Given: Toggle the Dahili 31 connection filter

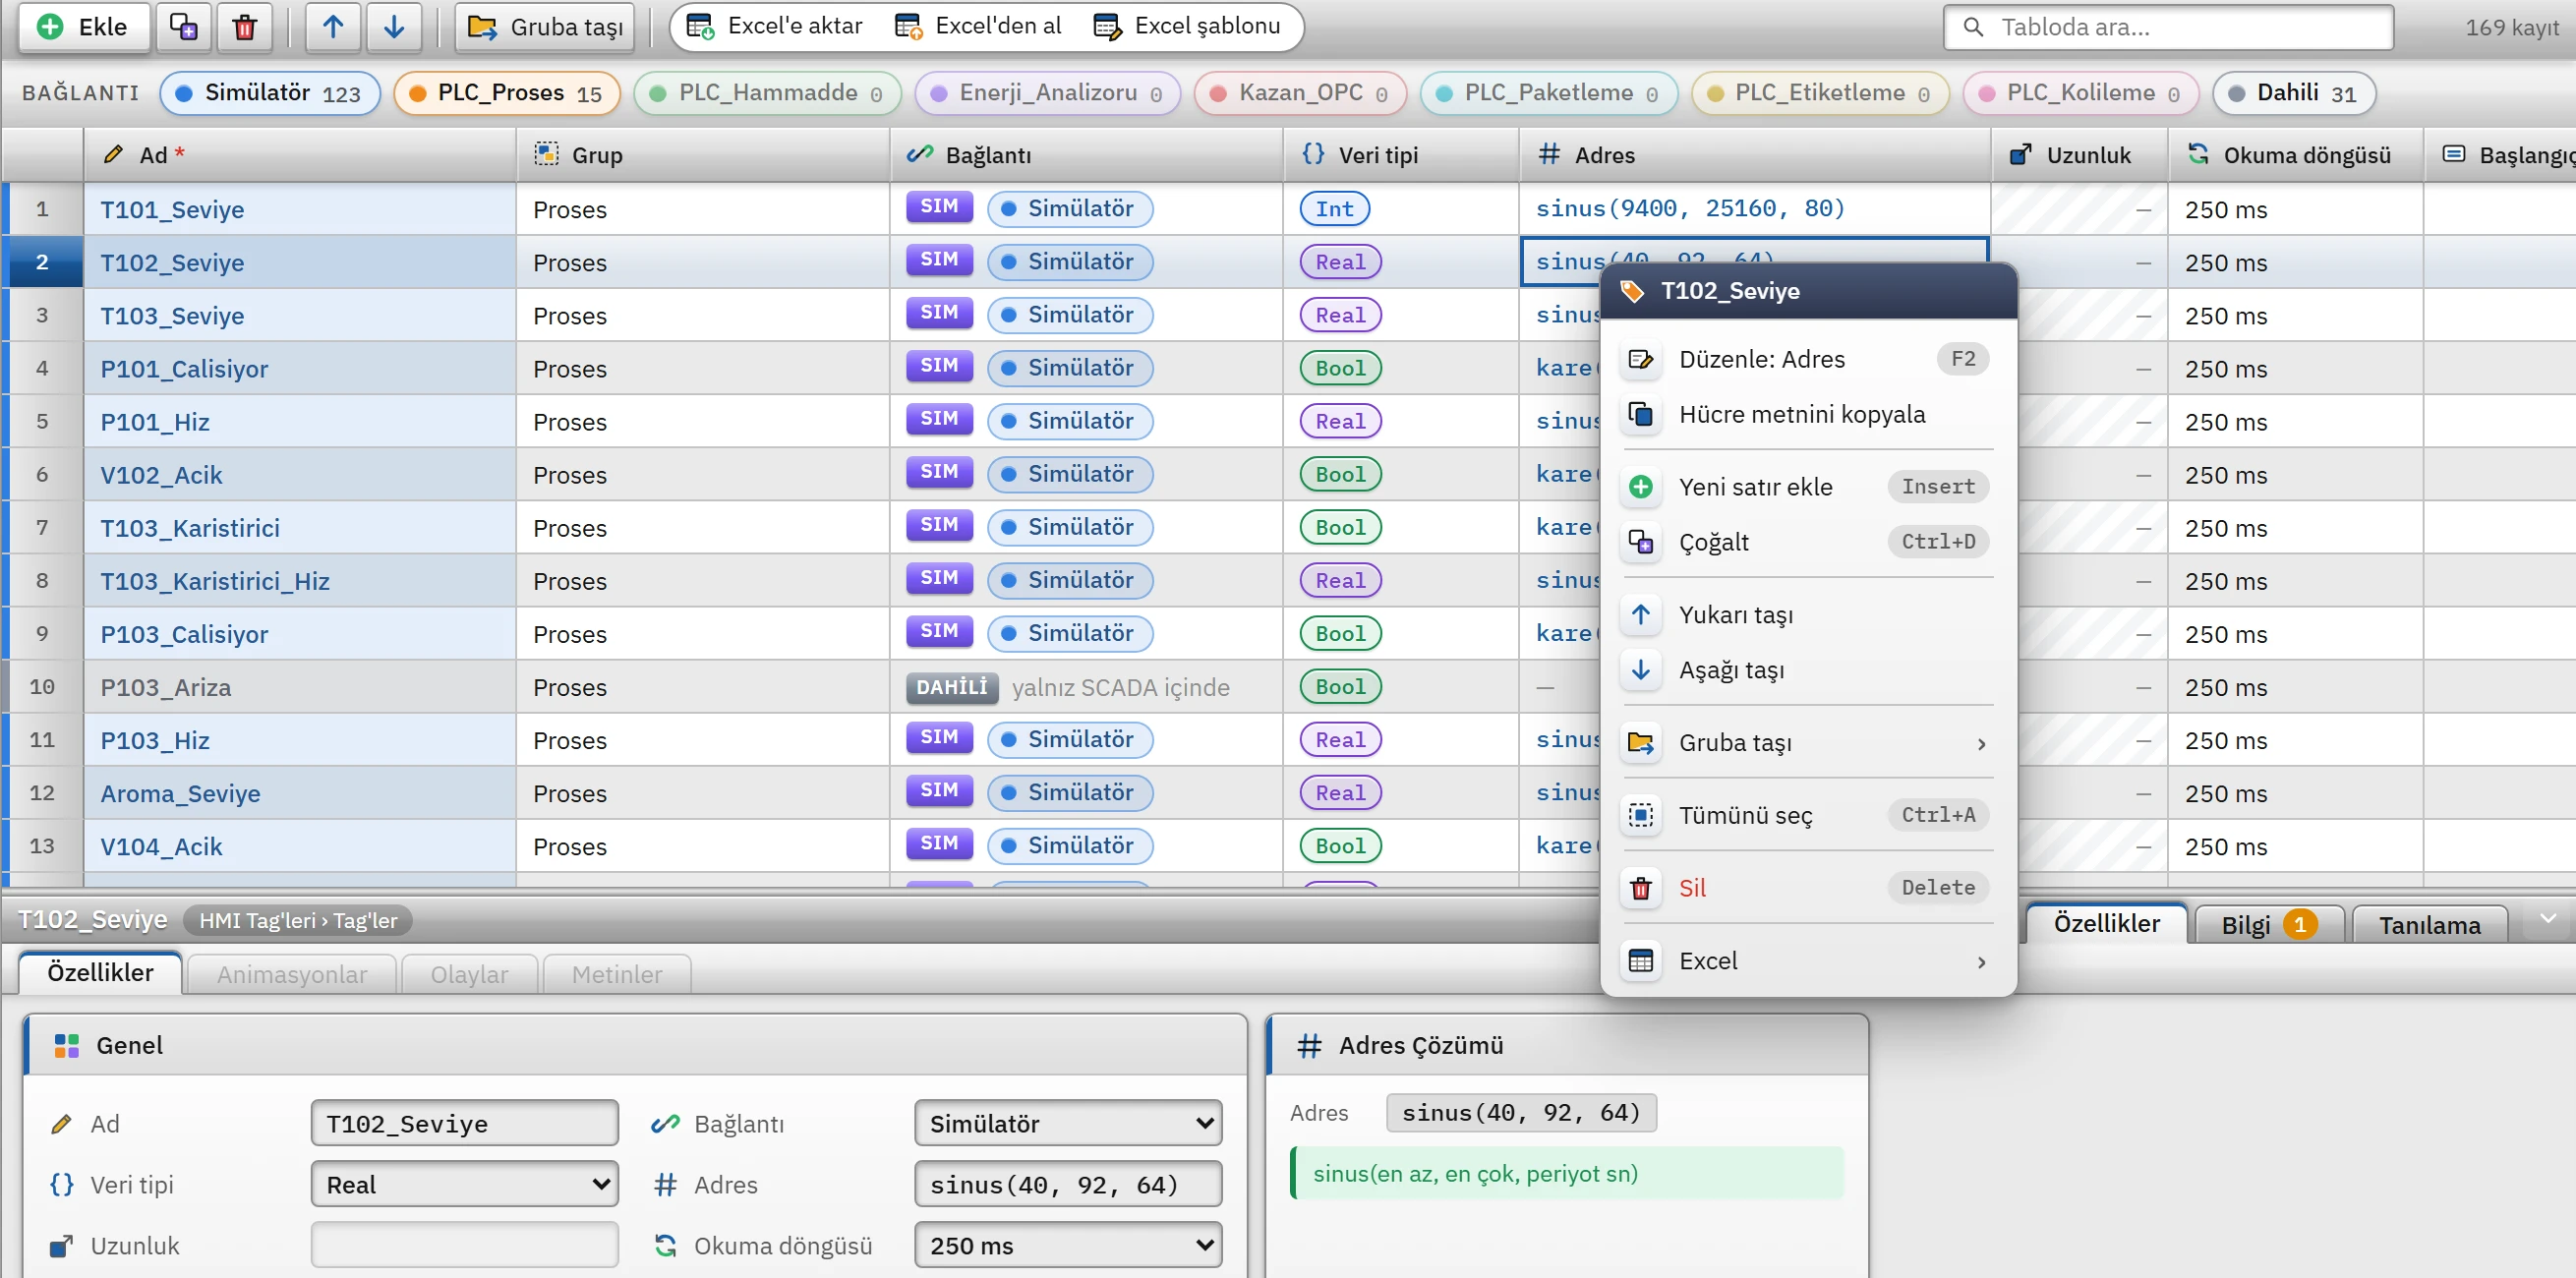Looking at the screenshot, I should point(2294,93).
